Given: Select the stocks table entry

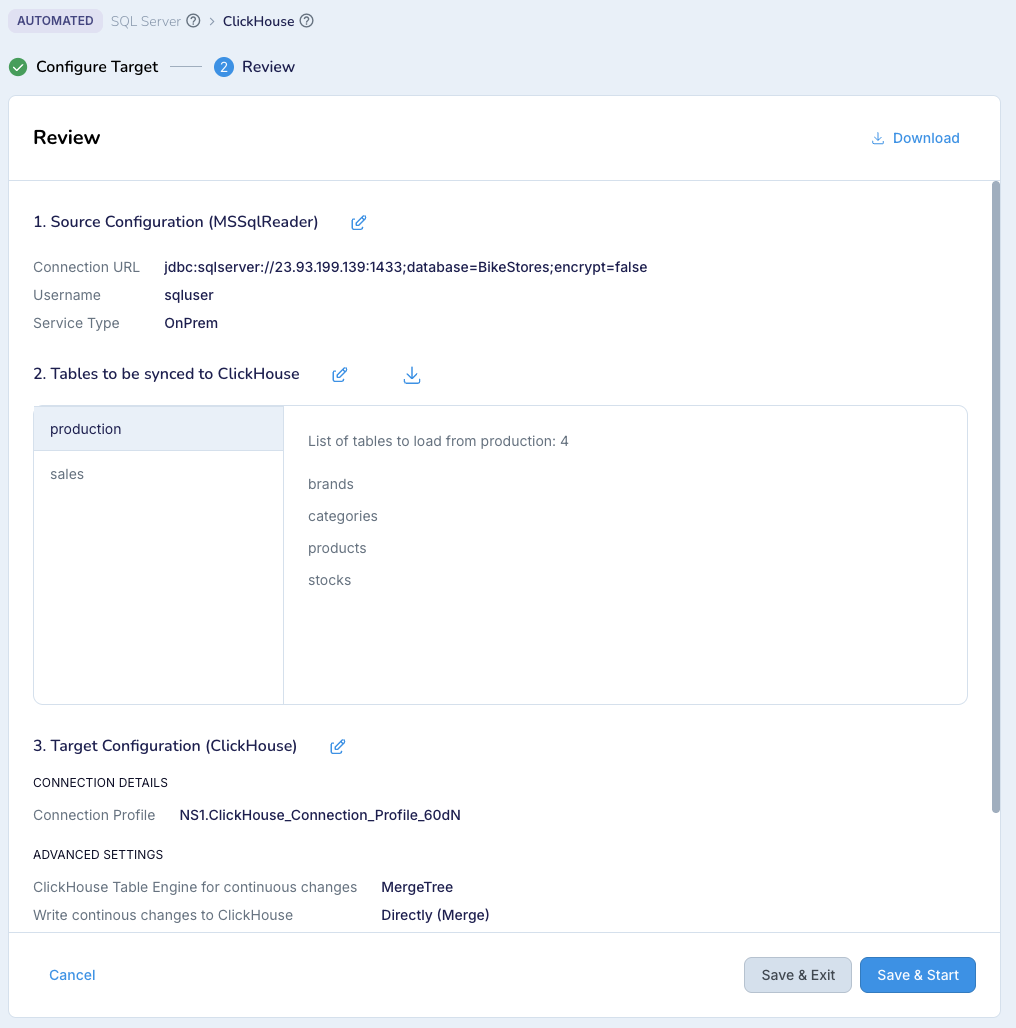Looking at the screenshot, I should 329,580.
